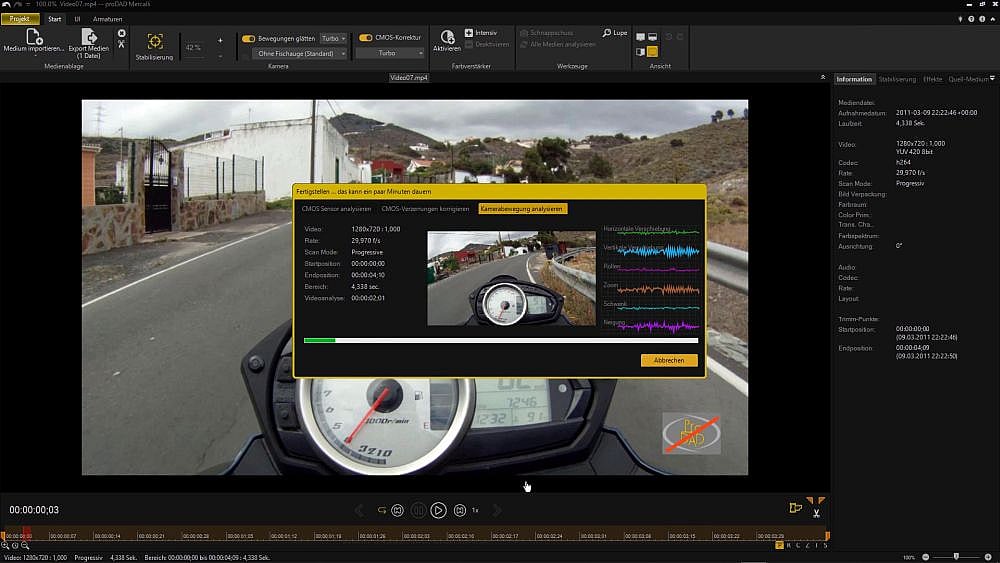
Task: Open the Effekte tab in side panel
Action: [x=932, y=79]
